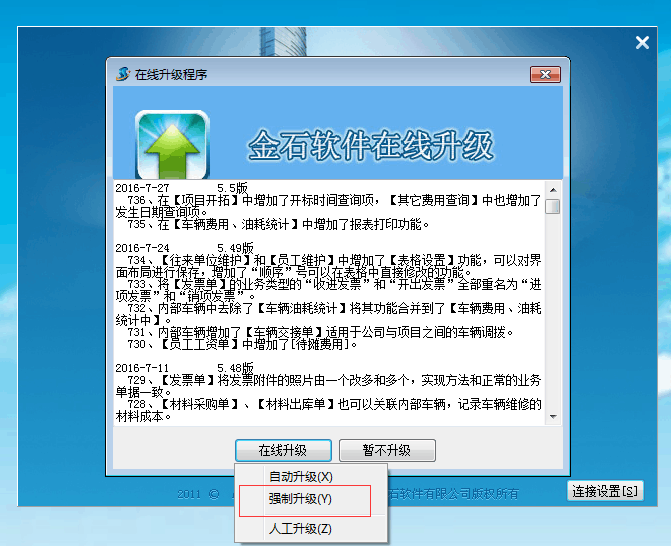This screenshot has height=546, width=671.
Task: Click the 在线升级程序 title bar text
Action: tap(172, 76)
